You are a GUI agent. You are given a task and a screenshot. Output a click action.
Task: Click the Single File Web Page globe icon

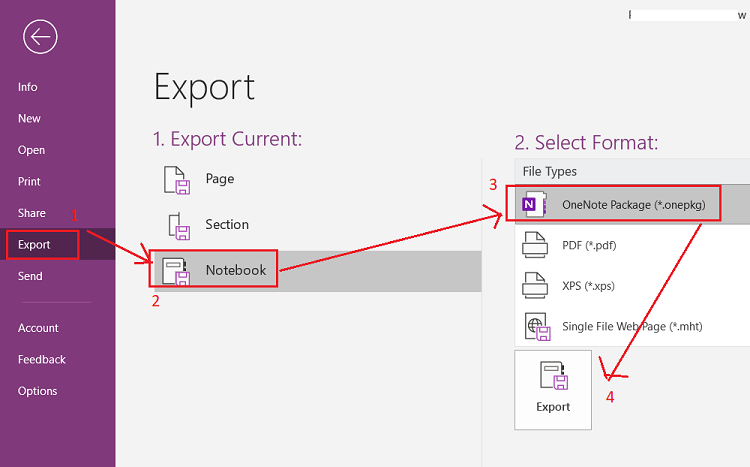(x=537, y=326)
